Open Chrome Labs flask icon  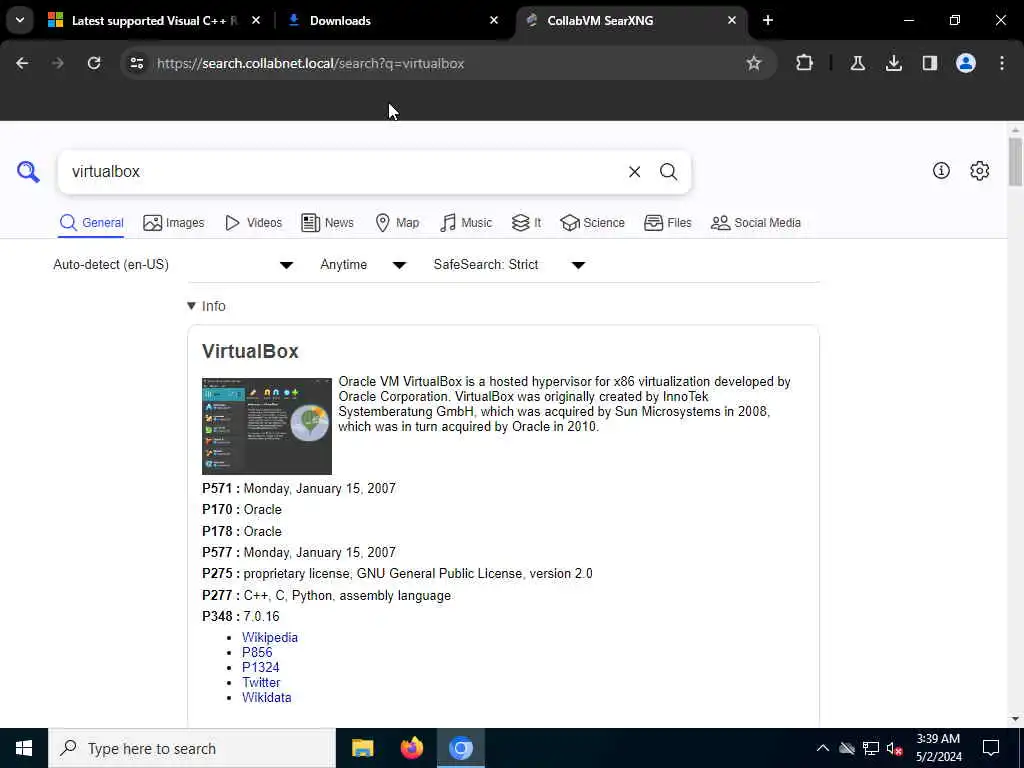pyautogui.click(x=857, y=63)
